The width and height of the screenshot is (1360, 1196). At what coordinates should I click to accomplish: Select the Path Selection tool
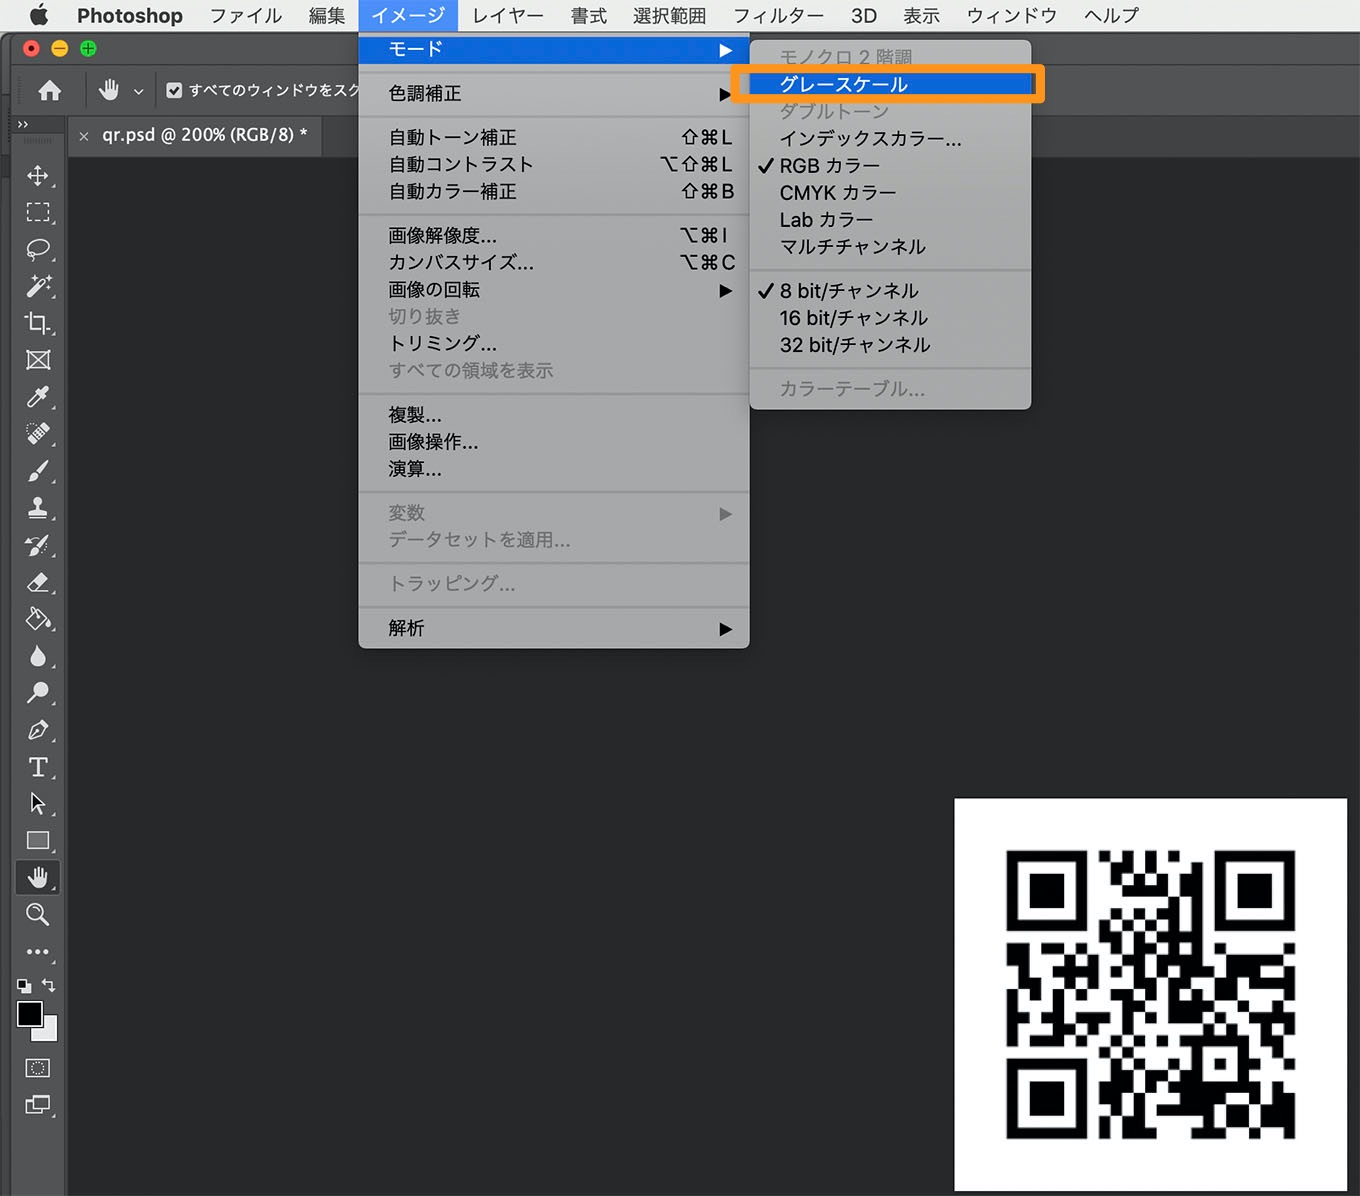pos(38,804)
